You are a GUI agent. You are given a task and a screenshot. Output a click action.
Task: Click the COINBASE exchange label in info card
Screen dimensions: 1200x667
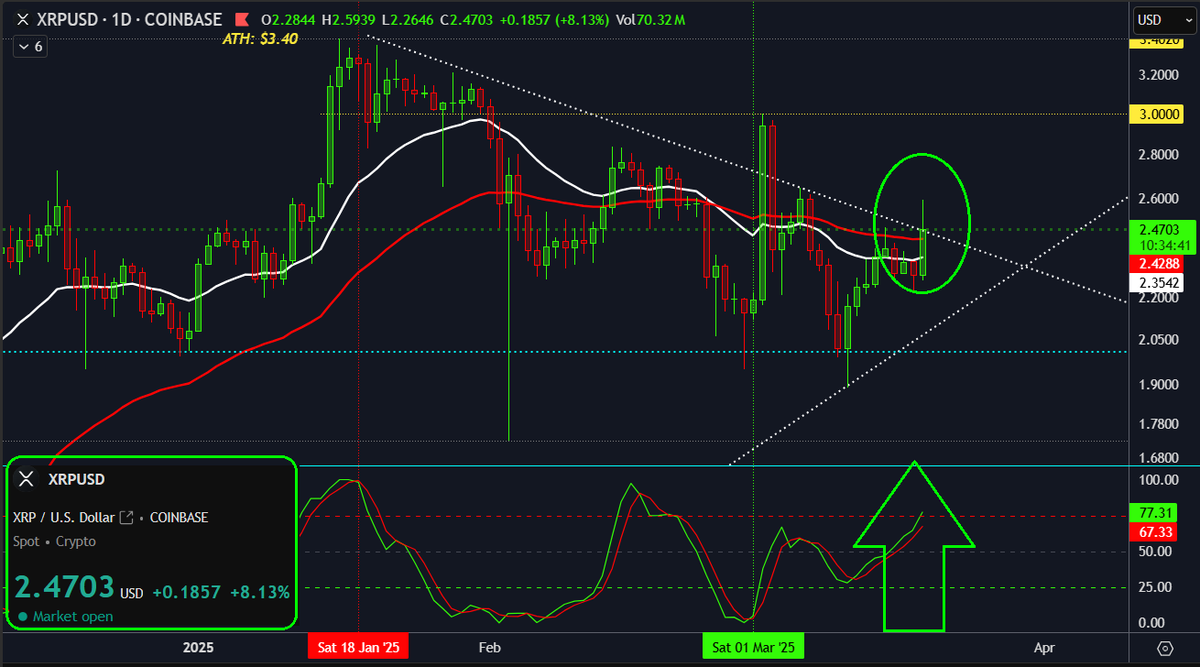(x=178, y=517)
